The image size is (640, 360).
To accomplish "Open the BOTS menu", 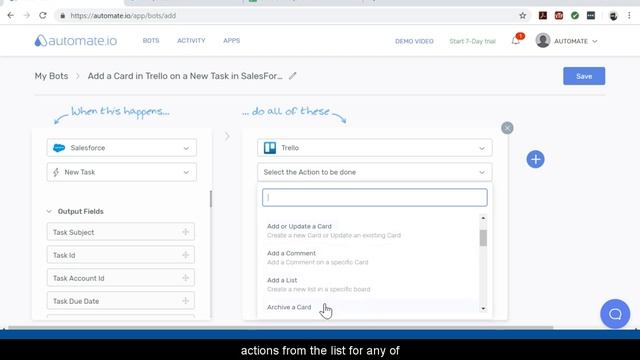I will pos(151,41).
